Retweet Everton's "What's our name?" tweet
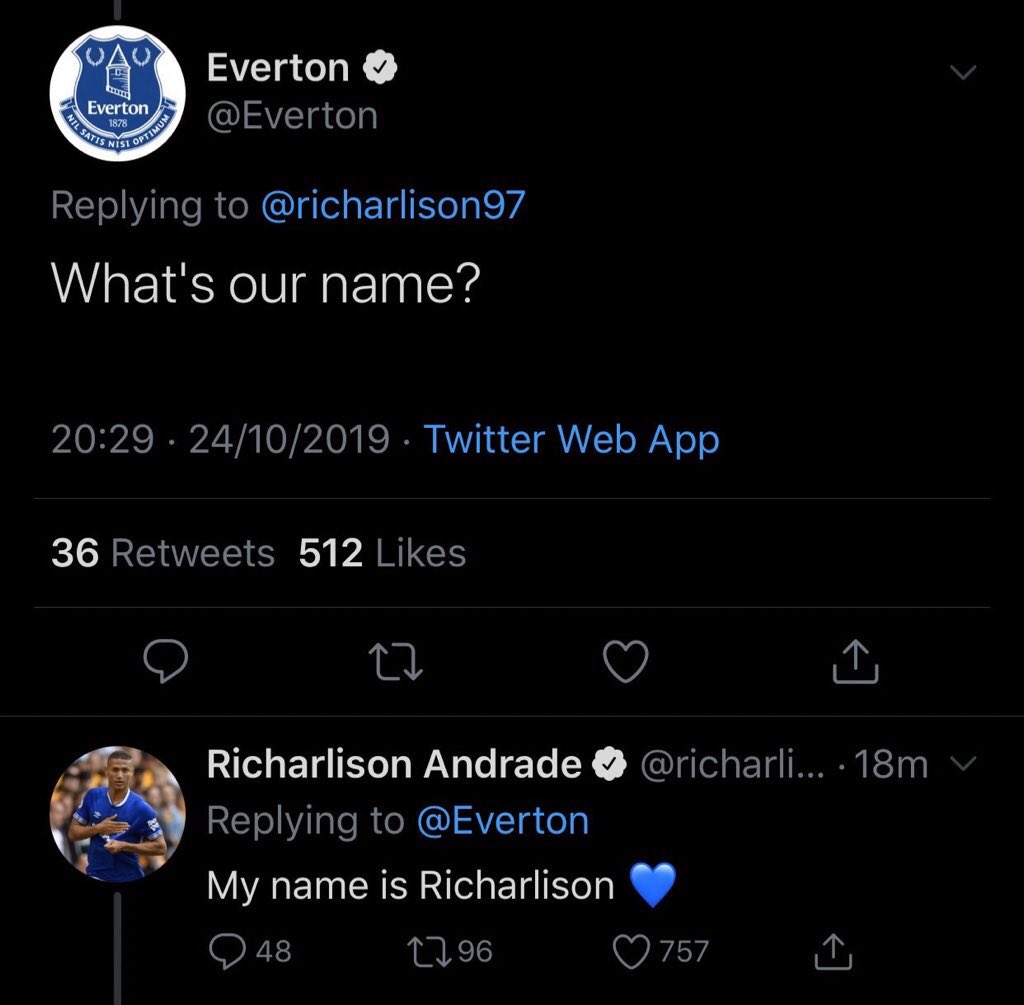The height and width of the screenshot is (1005, 1024). tap(395, 661)
